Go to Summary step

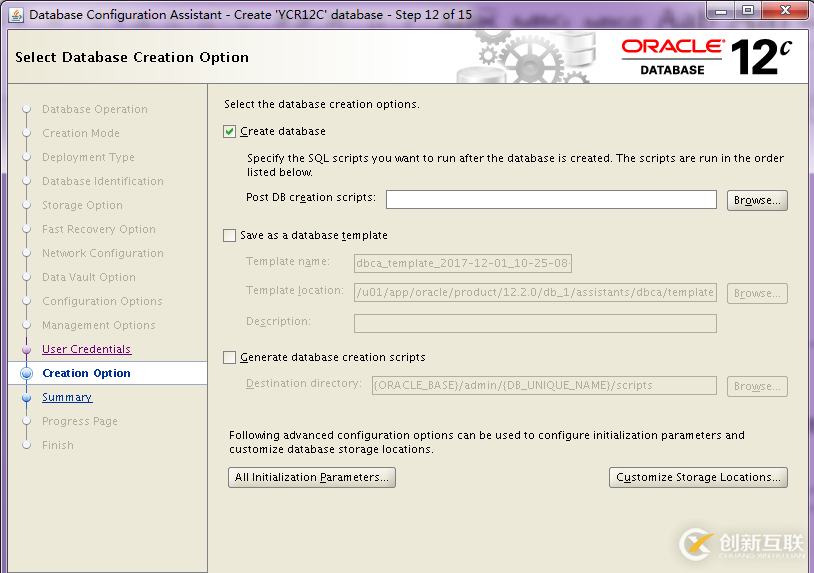[67, 397]
